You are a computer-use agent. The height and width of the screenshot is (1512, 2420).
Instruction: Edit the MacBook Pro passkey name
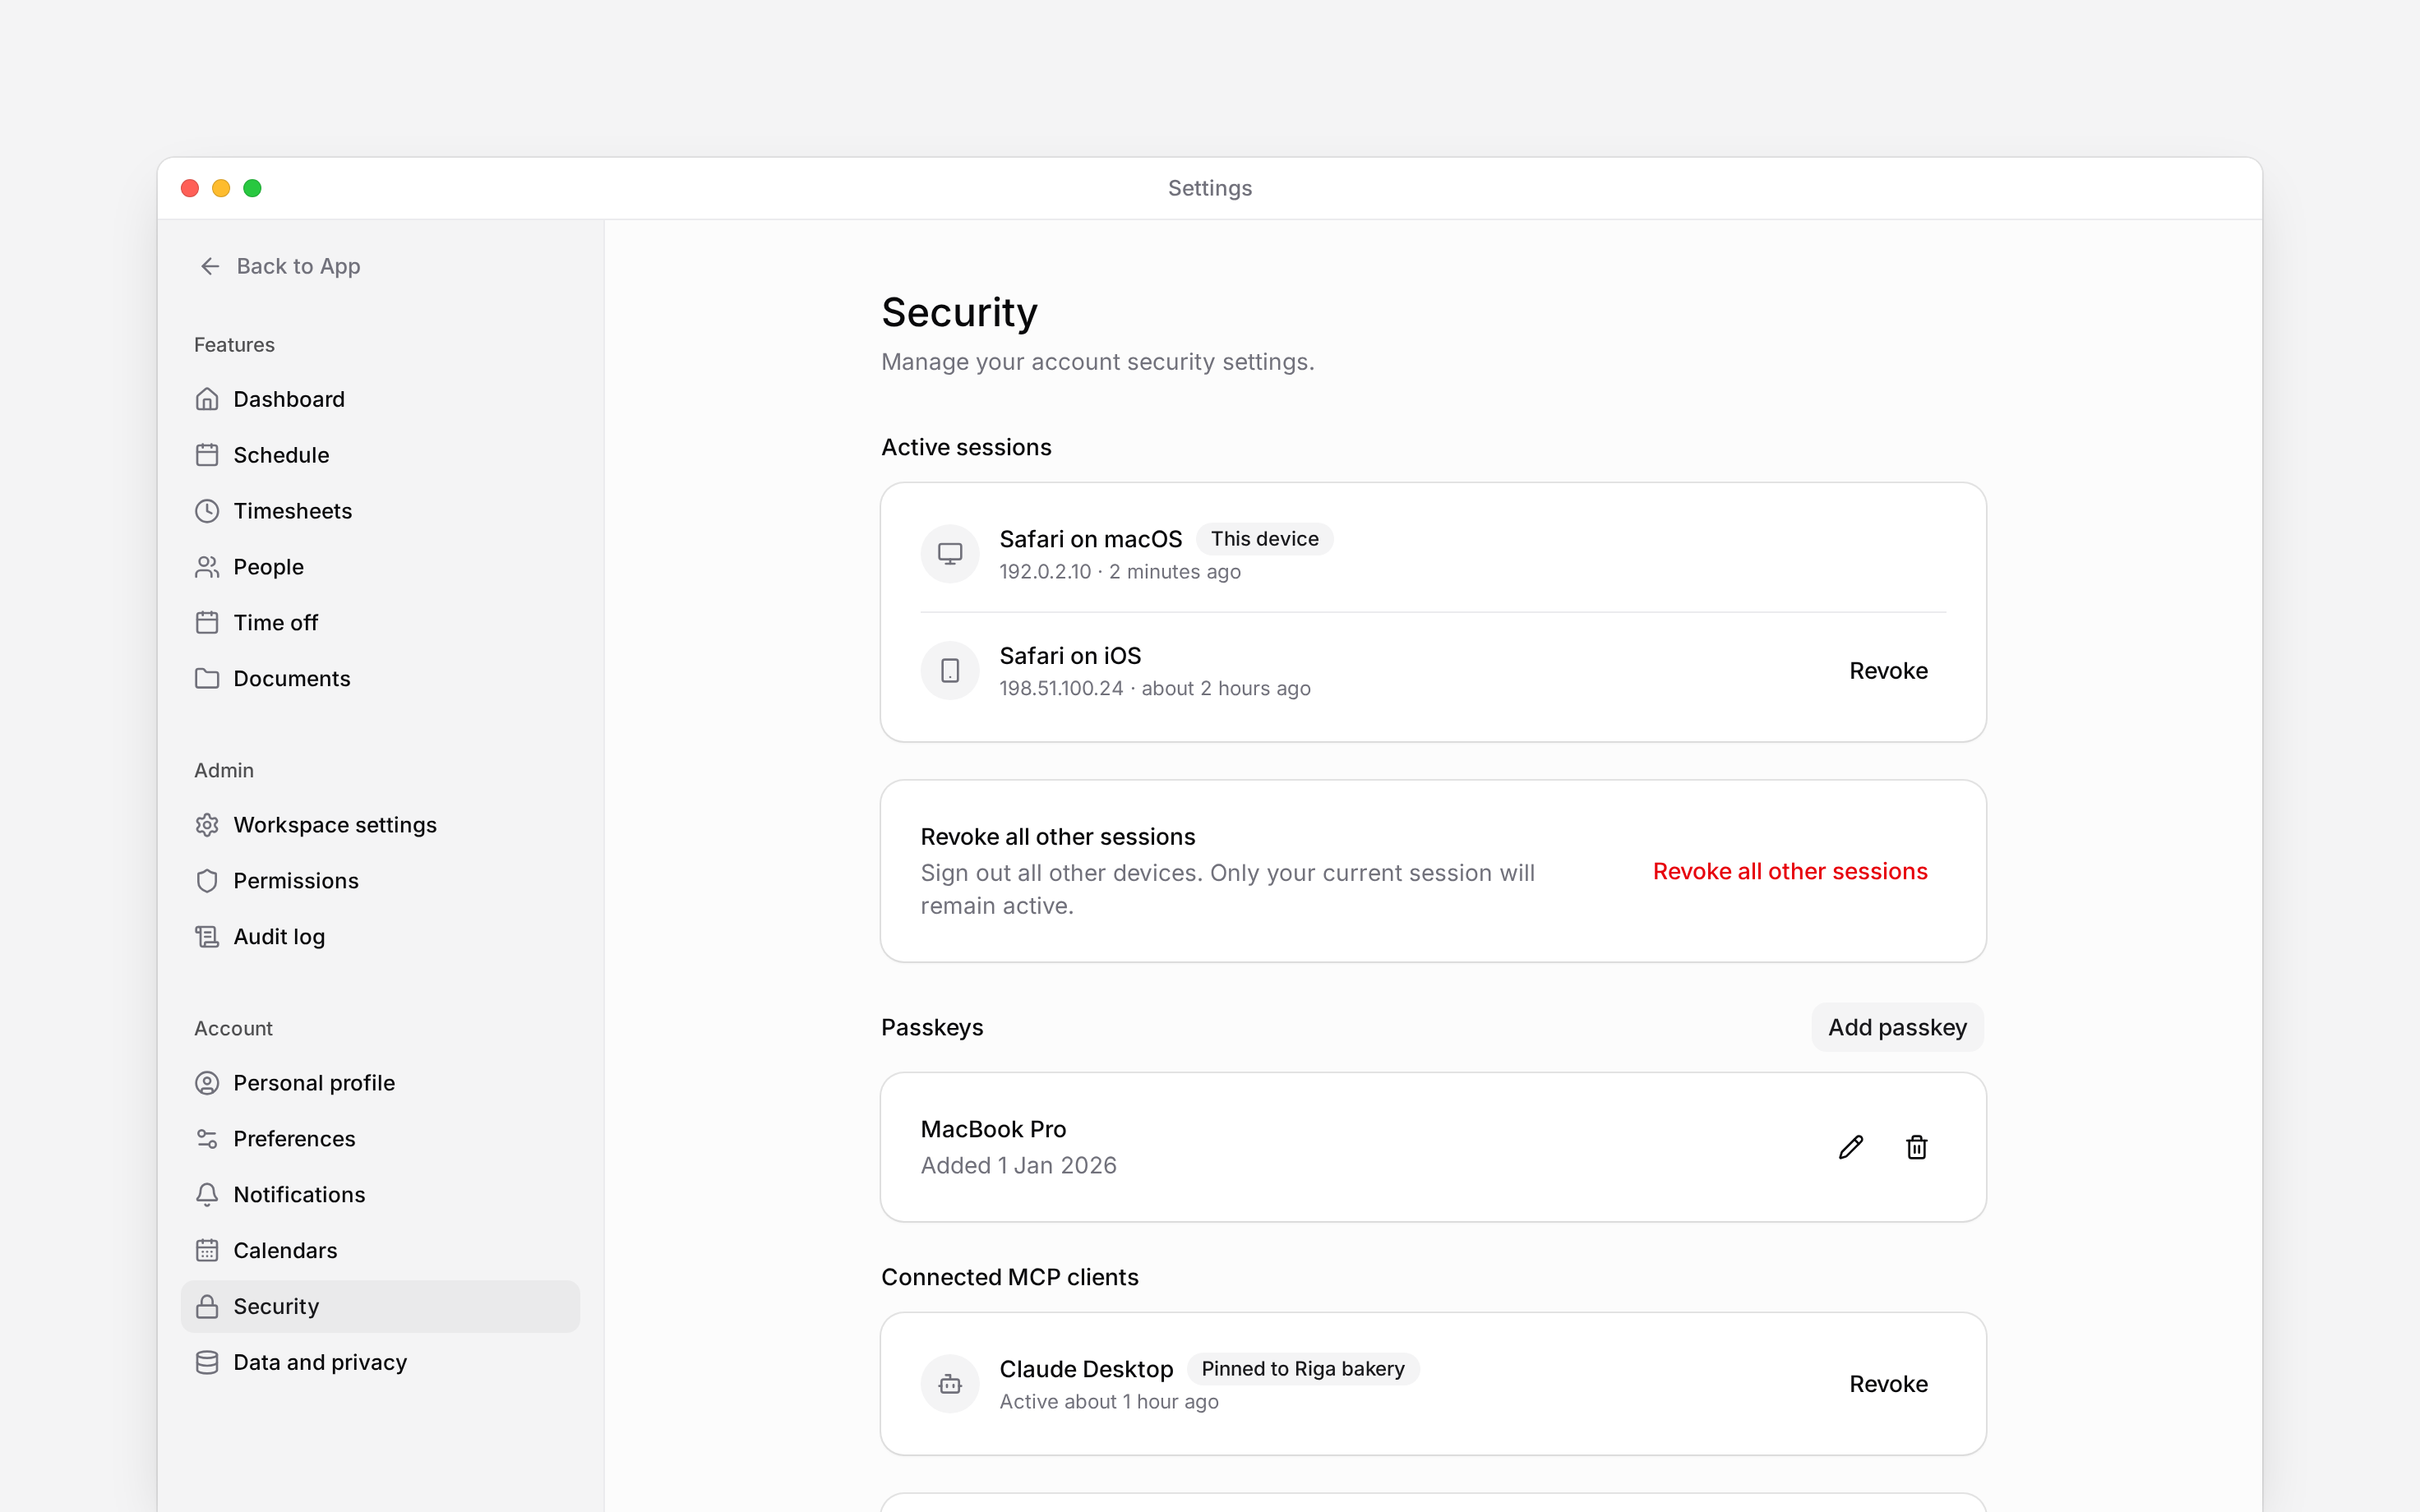click(1851, 1147)
